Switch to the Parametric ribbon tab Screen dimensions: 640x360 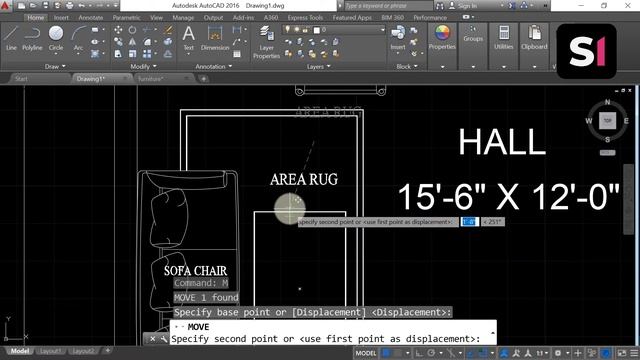pyautogui.click(x=127, y=18)
